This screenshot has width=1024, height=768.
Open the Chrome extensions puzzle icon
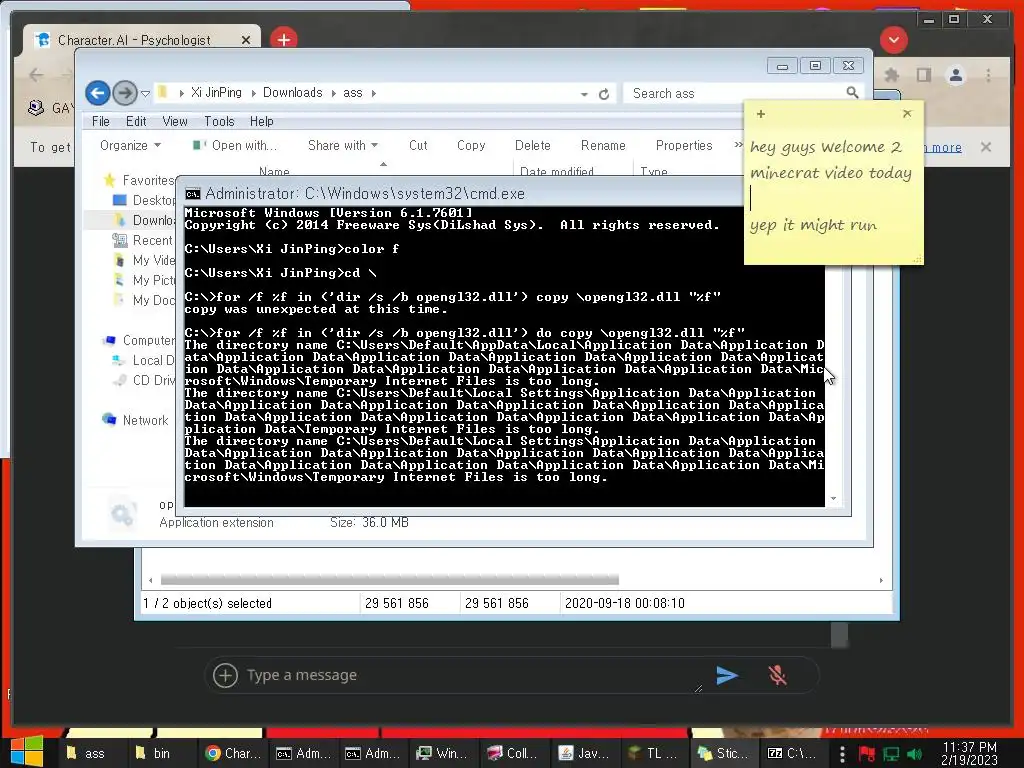point(891,75)
